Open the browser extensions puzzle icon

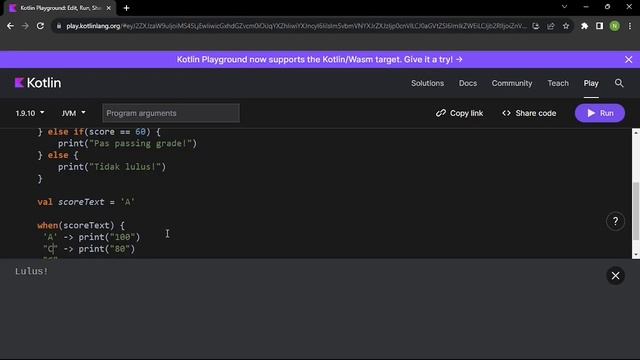point(584,26)
